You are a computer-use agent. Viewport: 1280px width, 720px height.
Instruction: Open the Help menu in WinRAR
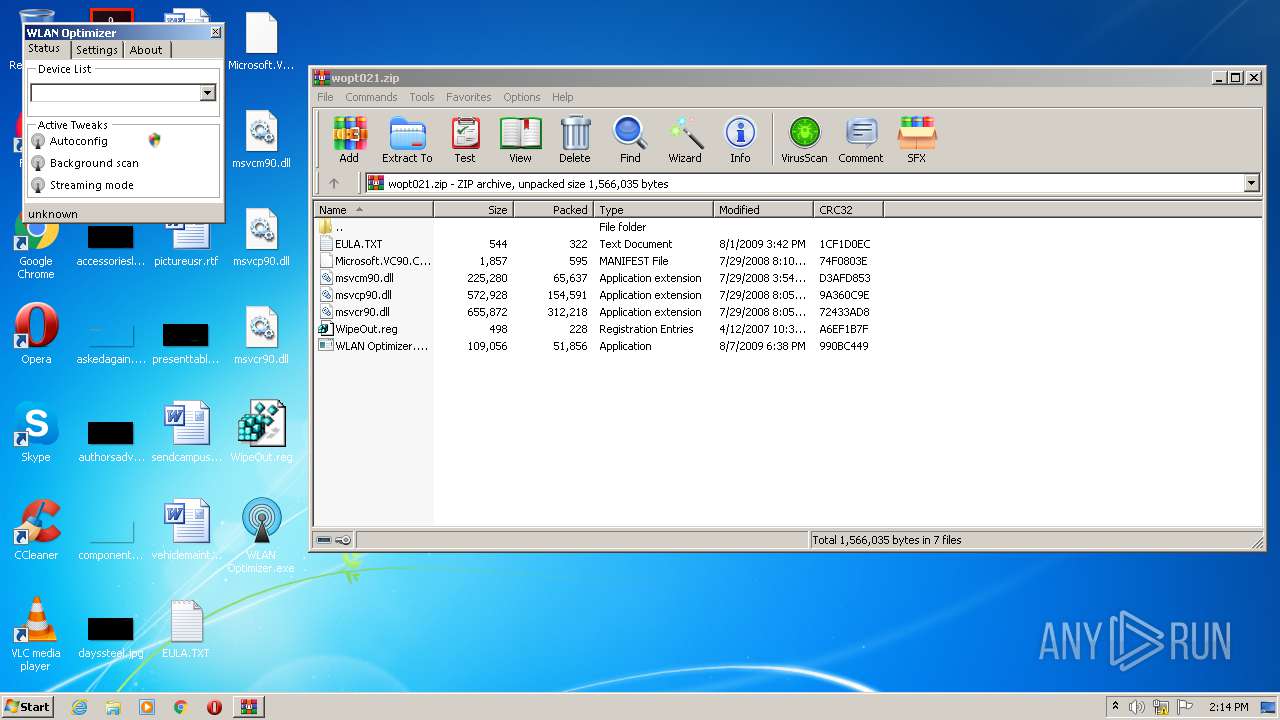(x=563, y=97)
